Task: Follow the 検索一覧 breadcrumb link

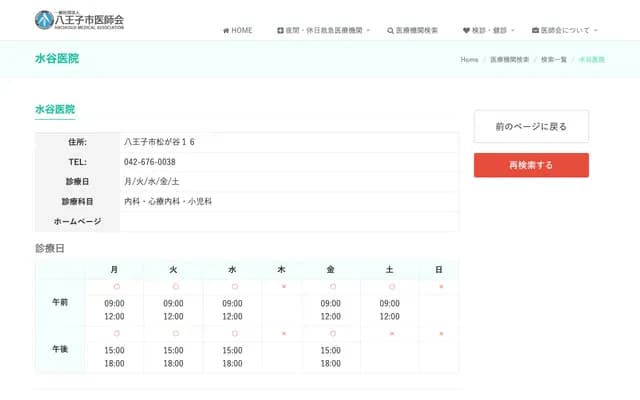Action: (x=553, y=60)
